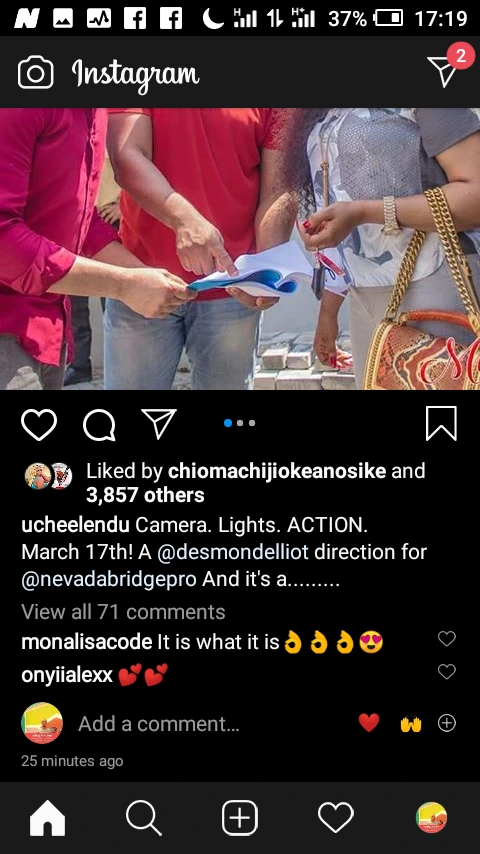Like the post with the heart icon
Screen dimensions: 480x854
pyautogui.click(x=39, y=424)
